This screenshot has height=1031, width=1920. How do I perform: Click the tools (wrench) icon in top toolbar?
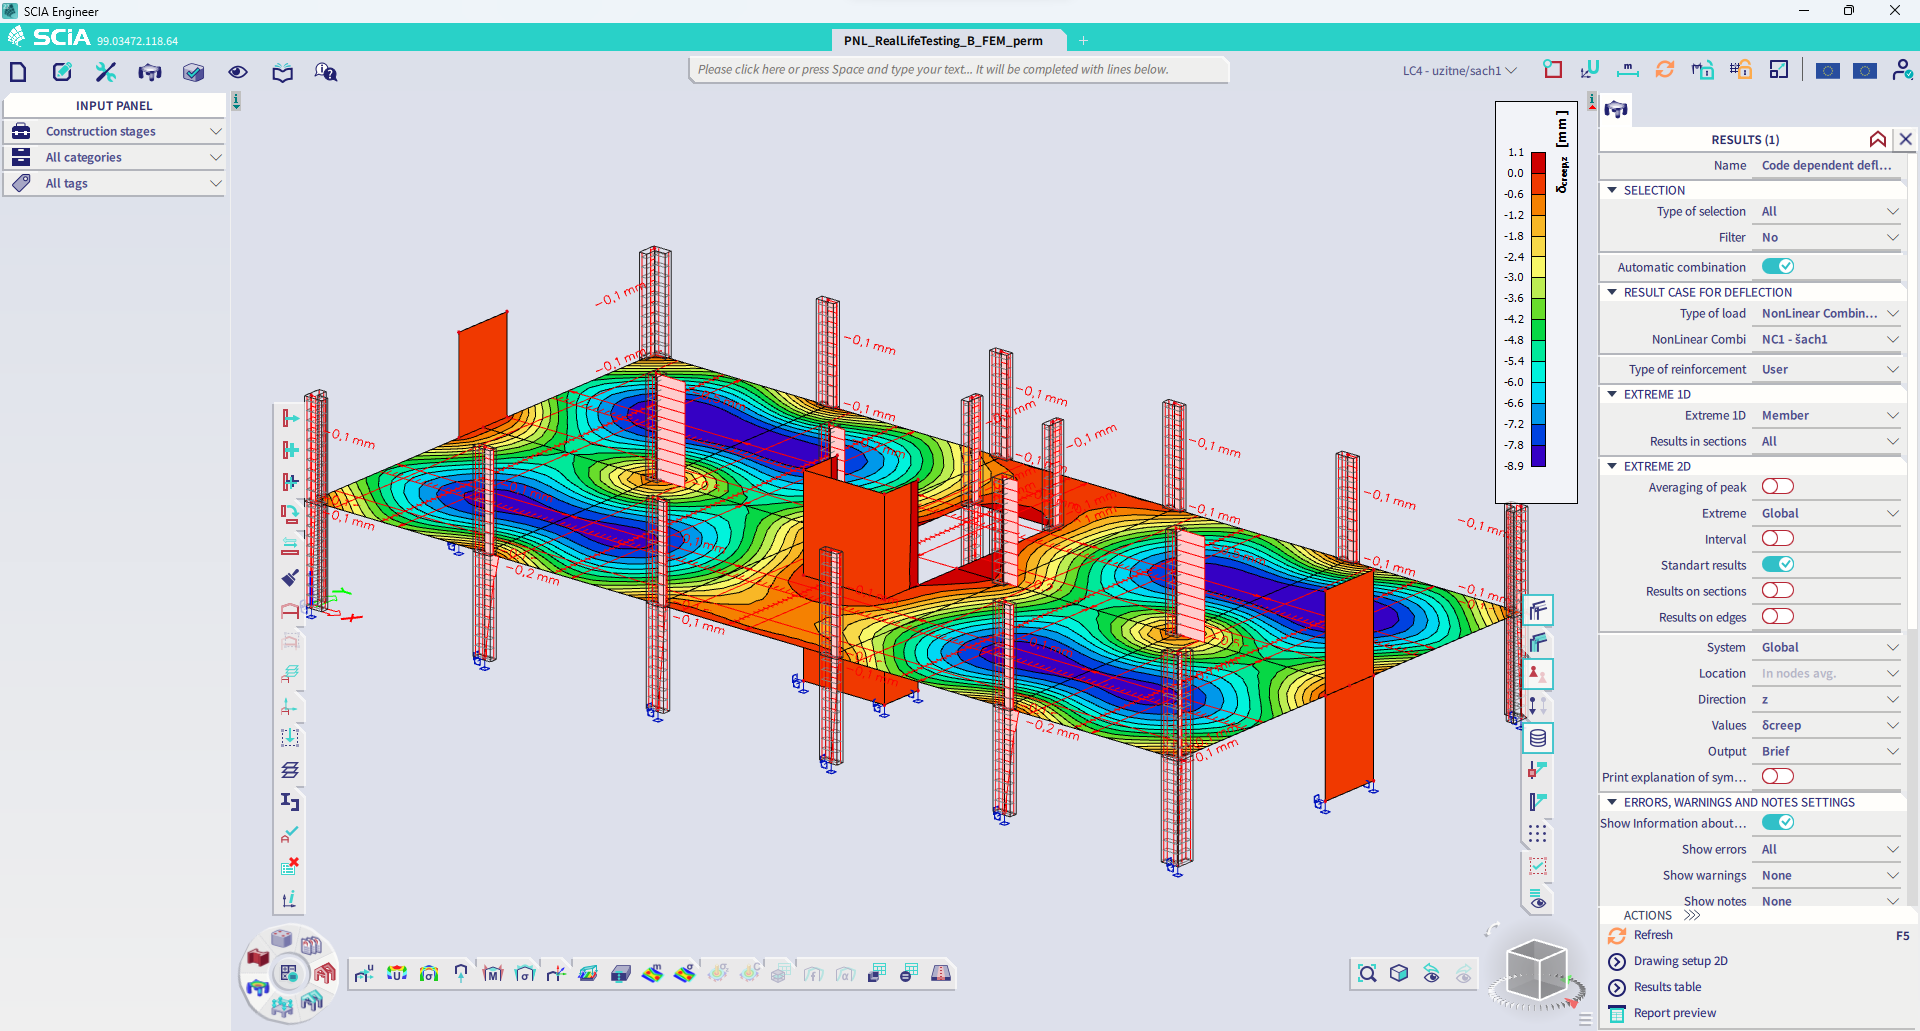click(104, 71)
